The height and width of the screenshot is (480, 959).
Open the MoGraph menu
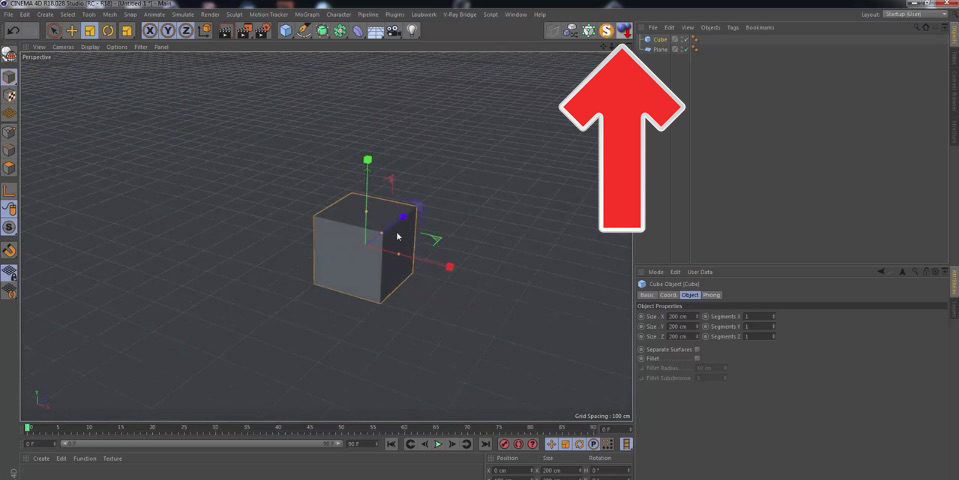point(307,15)
